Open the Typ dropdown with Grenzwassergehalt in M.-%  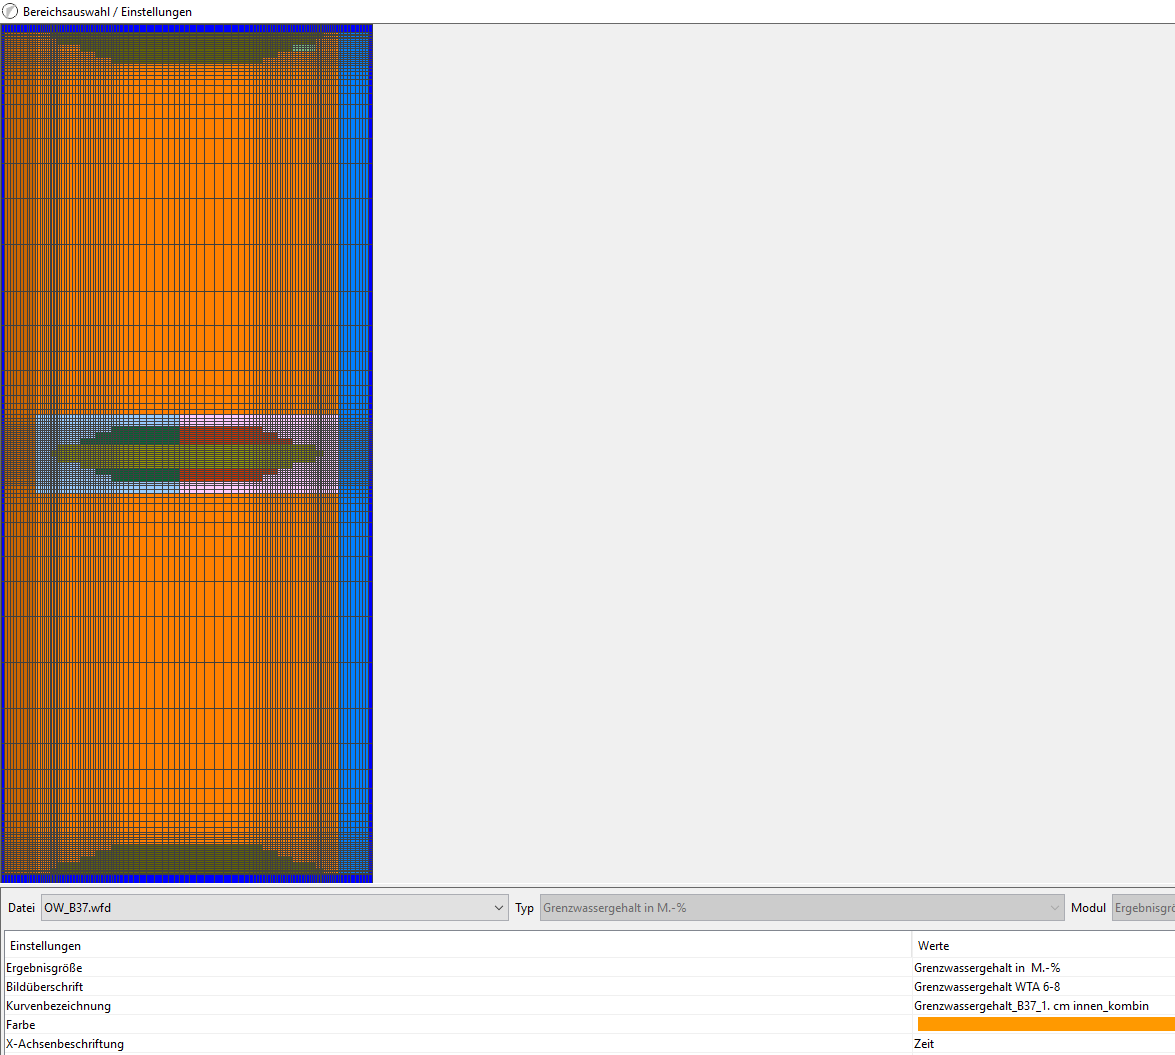(x=801, y=908)
